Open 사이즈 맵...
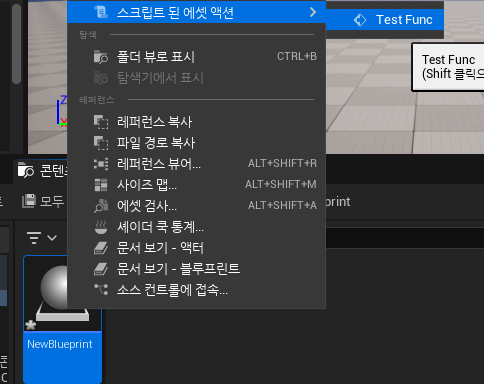484x384 pixels. click(196, 185)
